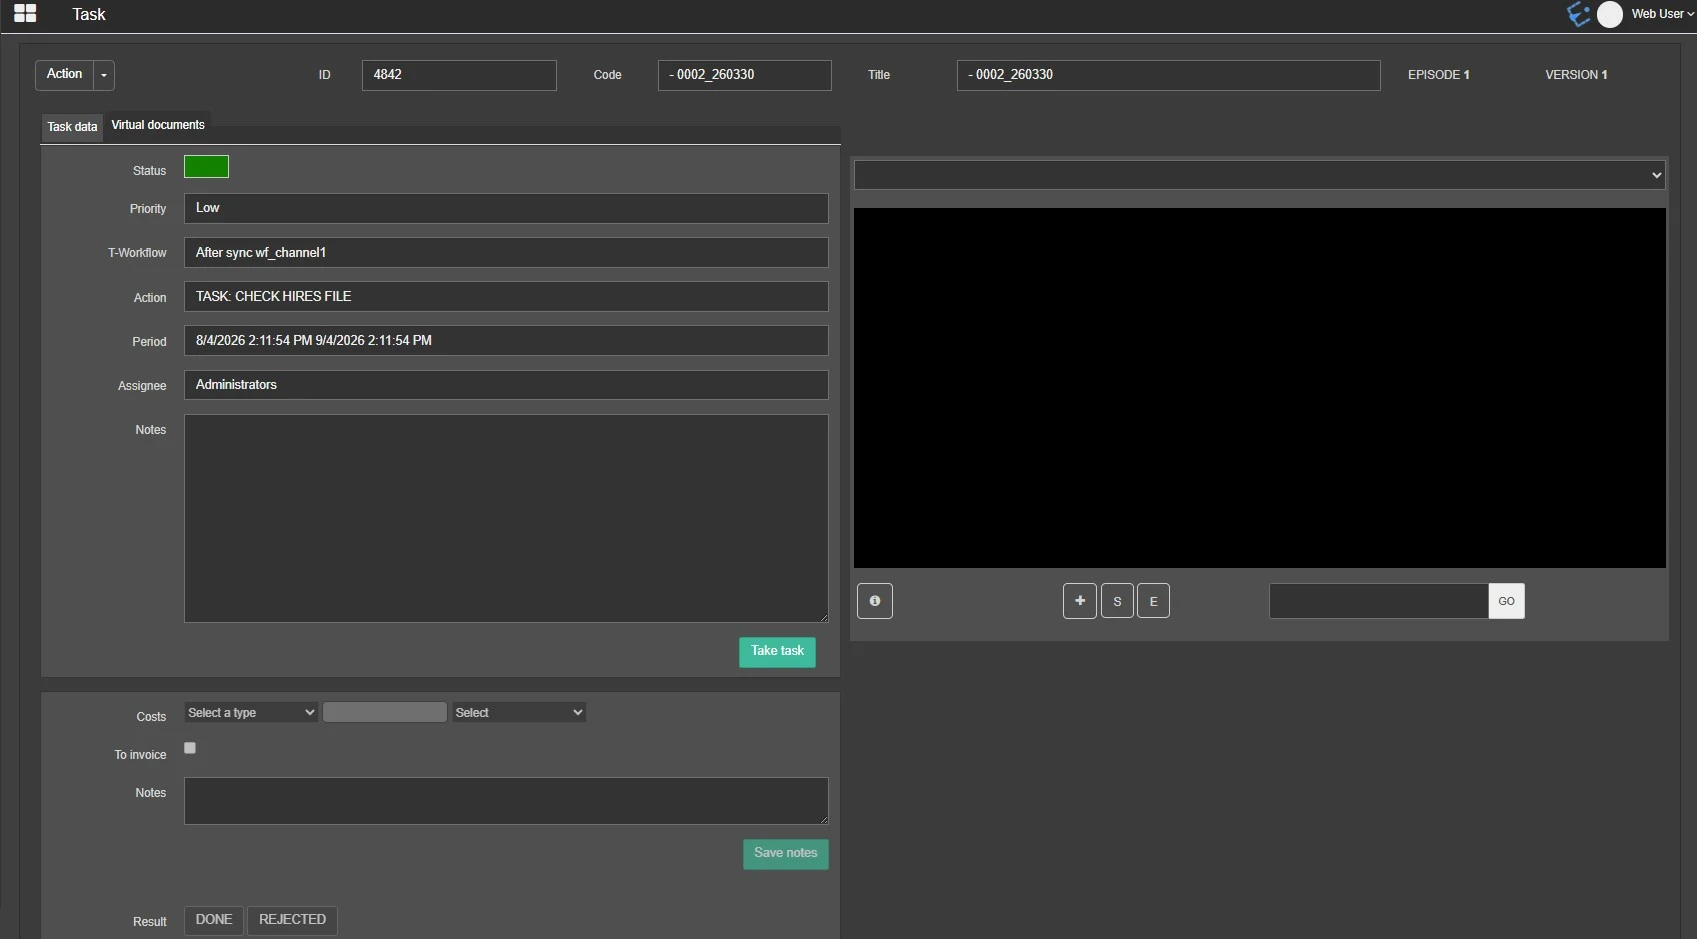Screen dimensions: 1697x939
Task: Click the Take task button
Action: click(777, 652)
